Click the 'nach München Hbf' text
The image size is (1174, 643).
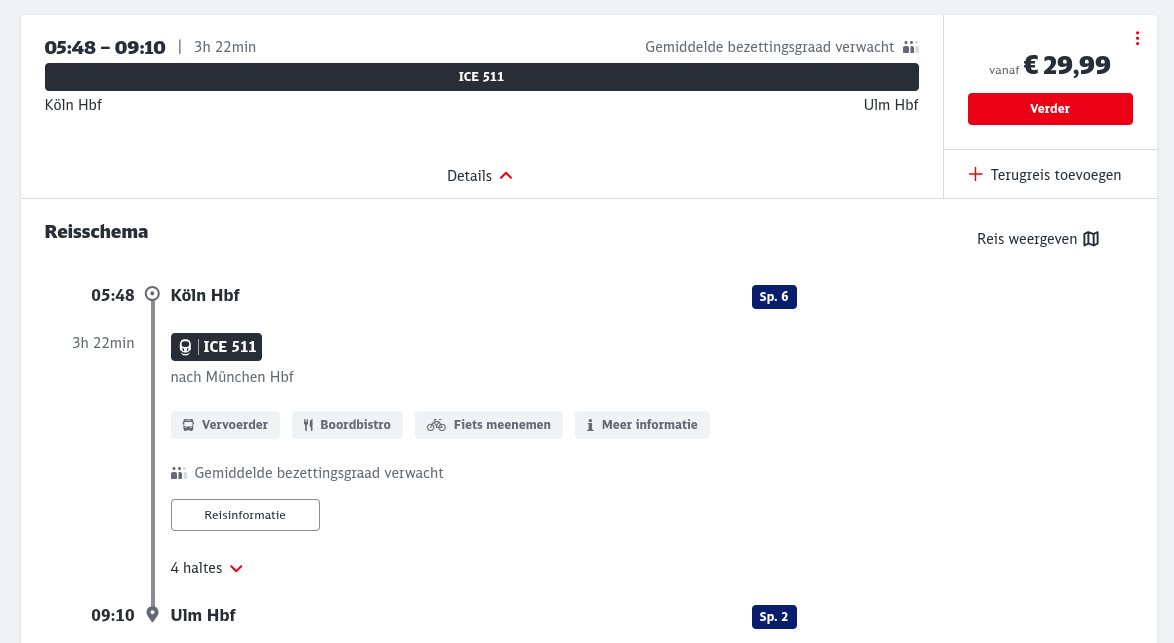(x=232, y=377)
